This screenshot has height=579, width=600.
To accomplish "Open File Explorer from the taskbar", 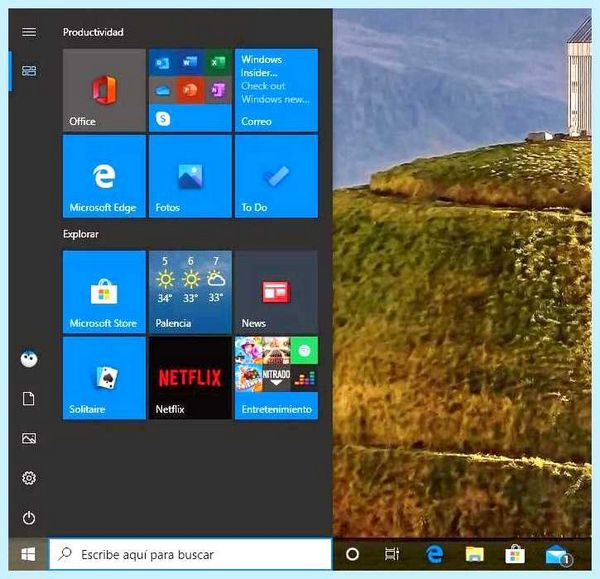I will [474, 554].
